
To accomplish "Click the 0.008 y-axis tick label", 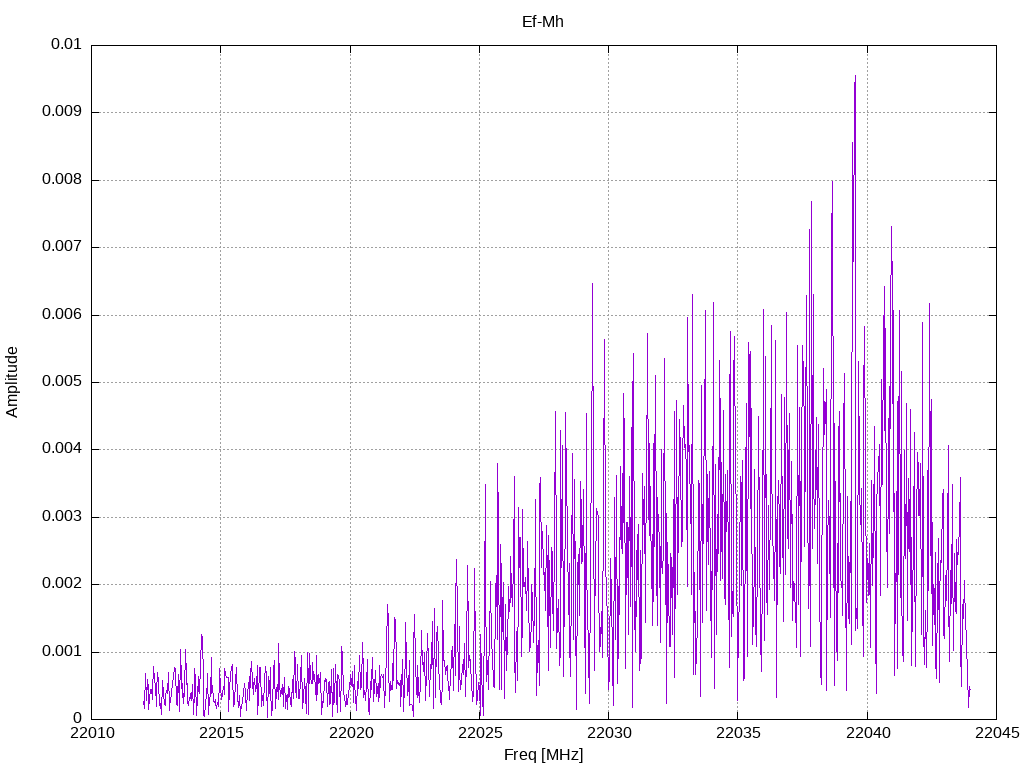I will pyautogui.click(x=61, y=180).
